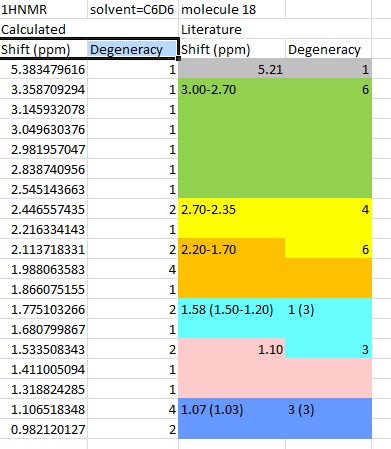Click the calculated shift 5.383479616 cell
Viewport: 391px width, 449px height.
[44, 69]
